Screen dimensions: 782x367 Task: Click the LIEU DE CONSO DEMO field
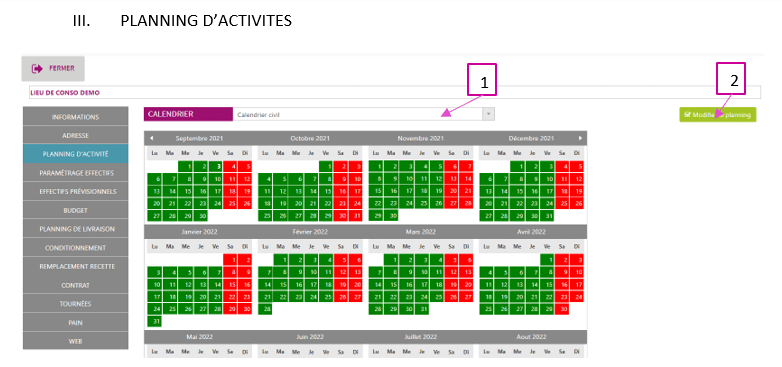click(x=394, y=92)
